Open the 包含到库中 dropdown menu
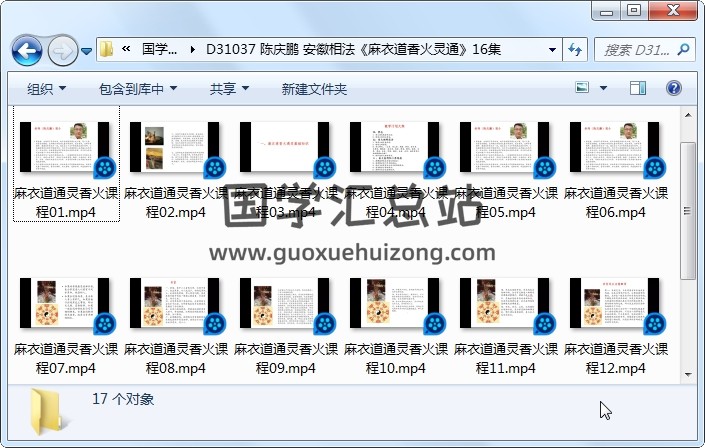This screenshot has width=705, height=448. coord(141,89)
